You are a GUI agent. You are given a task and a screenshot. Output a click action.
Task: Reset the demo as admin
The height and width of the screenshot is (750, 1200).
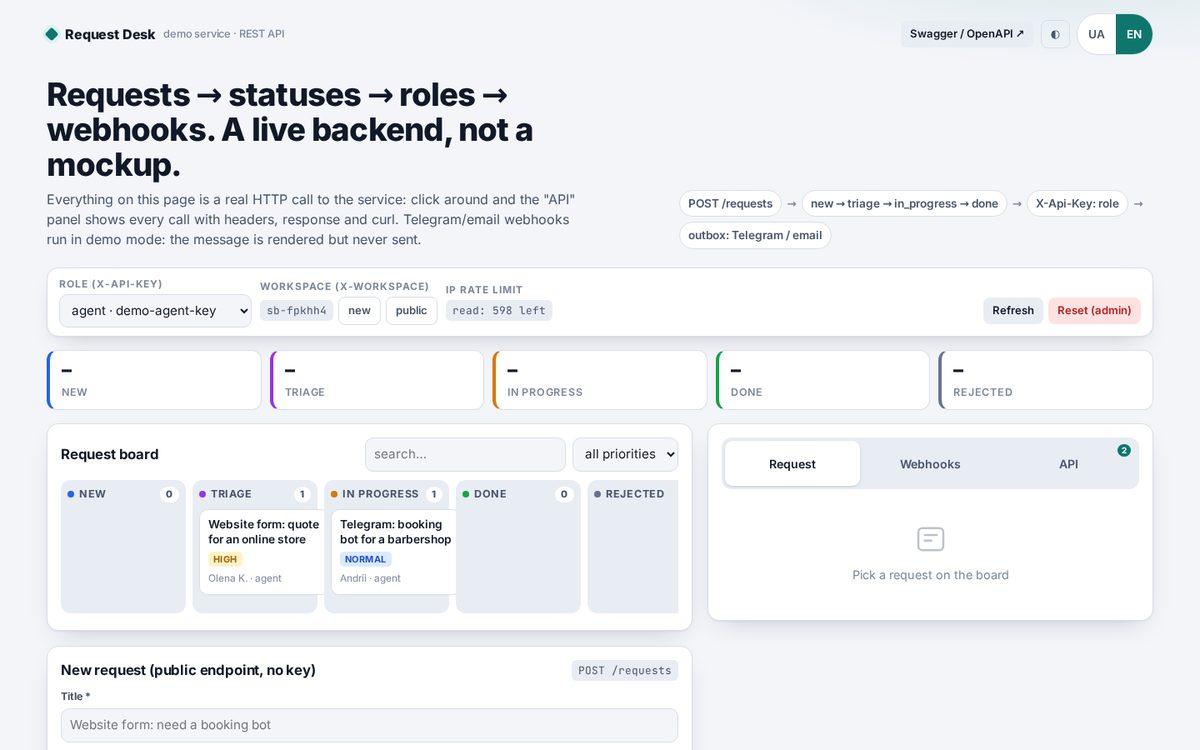click(x=1094, y=311)
